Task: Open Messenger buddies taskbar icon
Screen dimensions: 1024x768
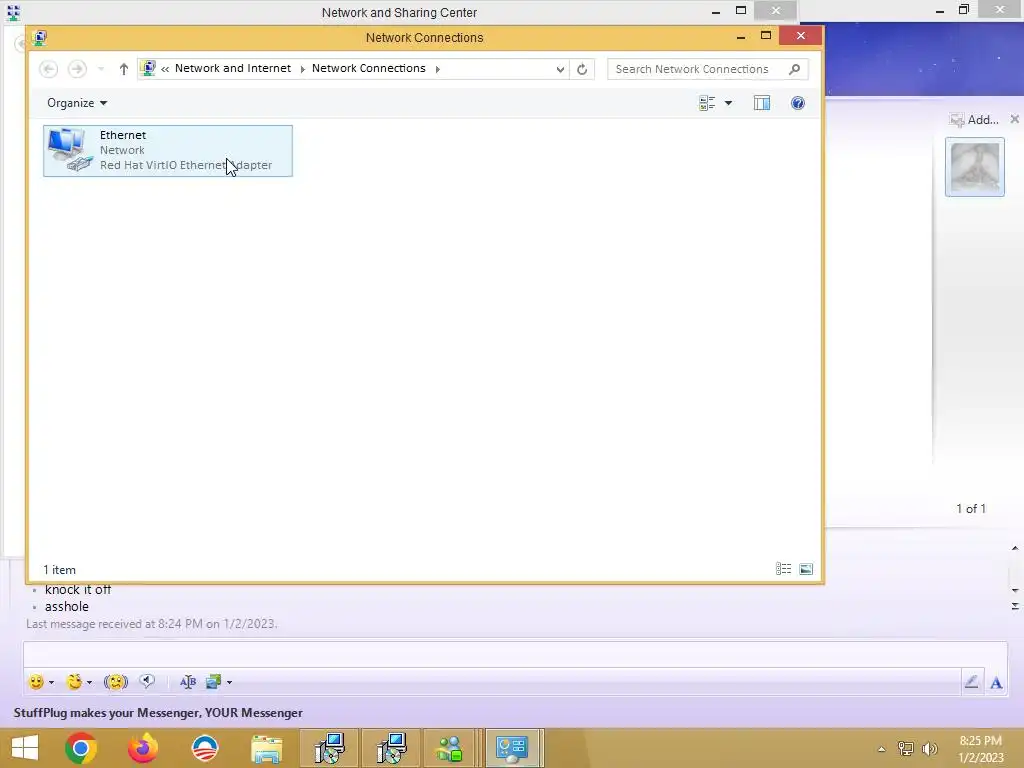Action: click(x=451, y=748)
